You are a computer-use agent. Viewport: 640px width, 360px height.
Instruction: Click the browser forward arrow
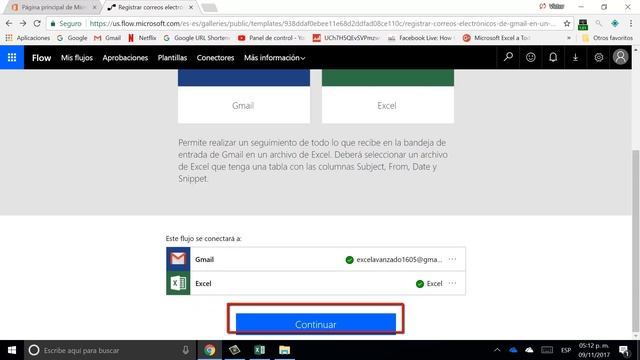pyautogui.click(x=23, y=24)
